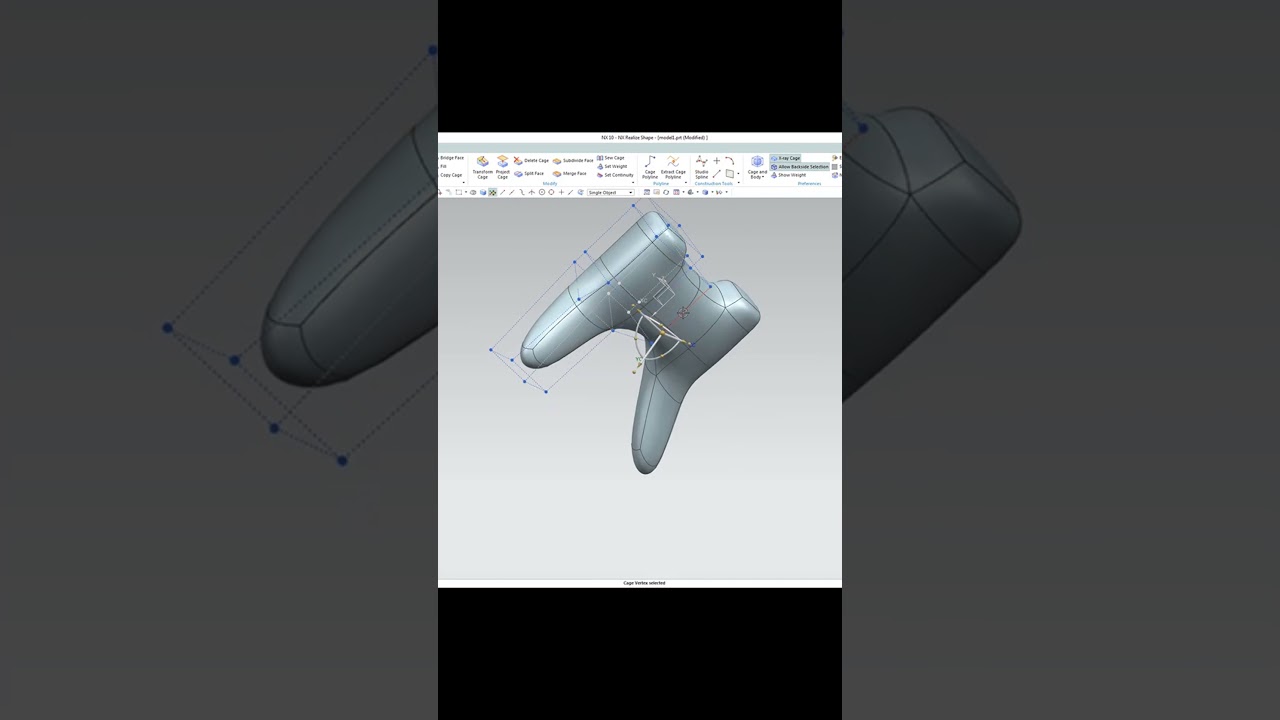This screenshot has height=720, width=1280.
Task: Click the Cage and Body display icon
Action: coord(757,161)
